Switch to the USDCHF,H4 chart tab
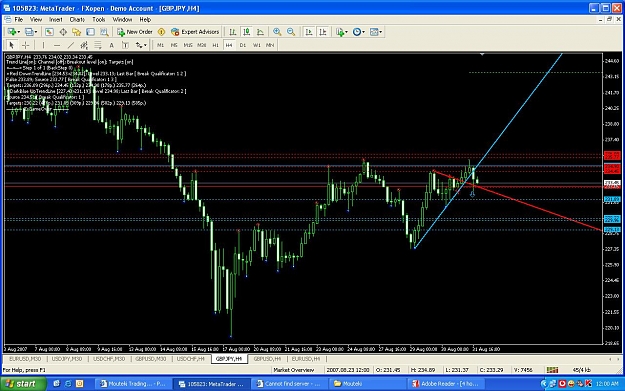The height and width of the screenshot is (391, 625). (x=191, y=359)
